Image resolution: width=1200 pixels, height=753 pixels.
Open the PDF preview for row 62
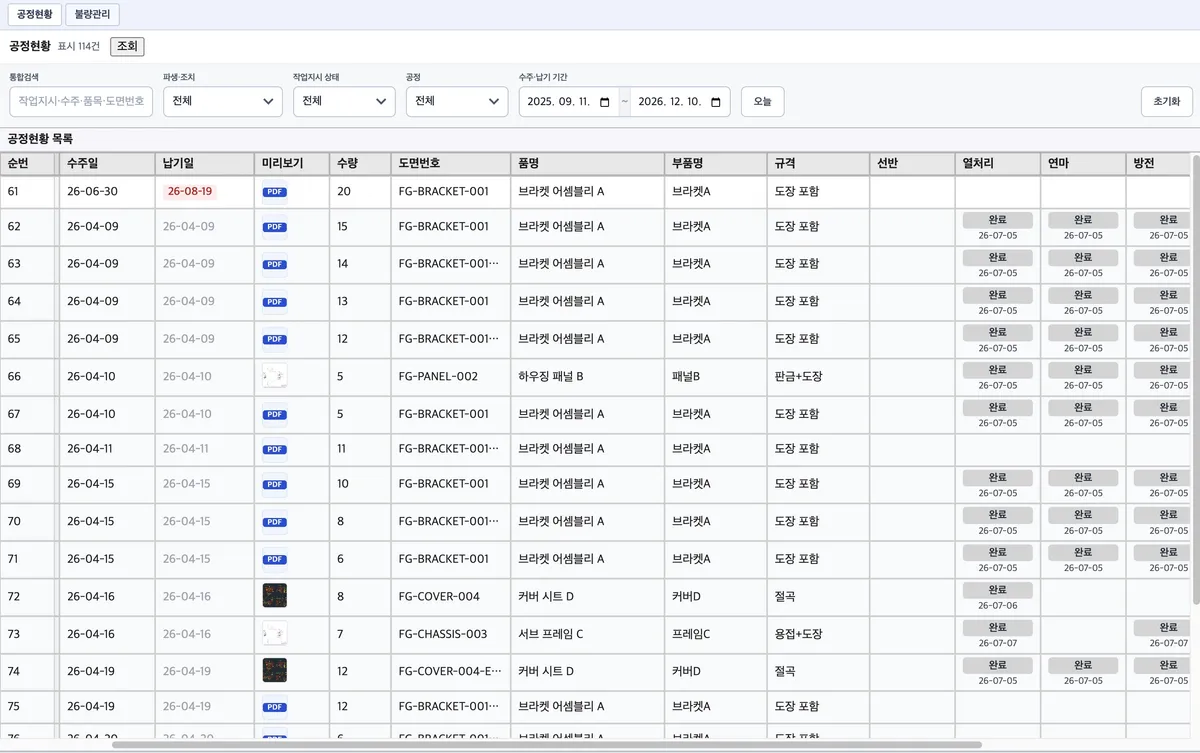[x=274, y=227]
